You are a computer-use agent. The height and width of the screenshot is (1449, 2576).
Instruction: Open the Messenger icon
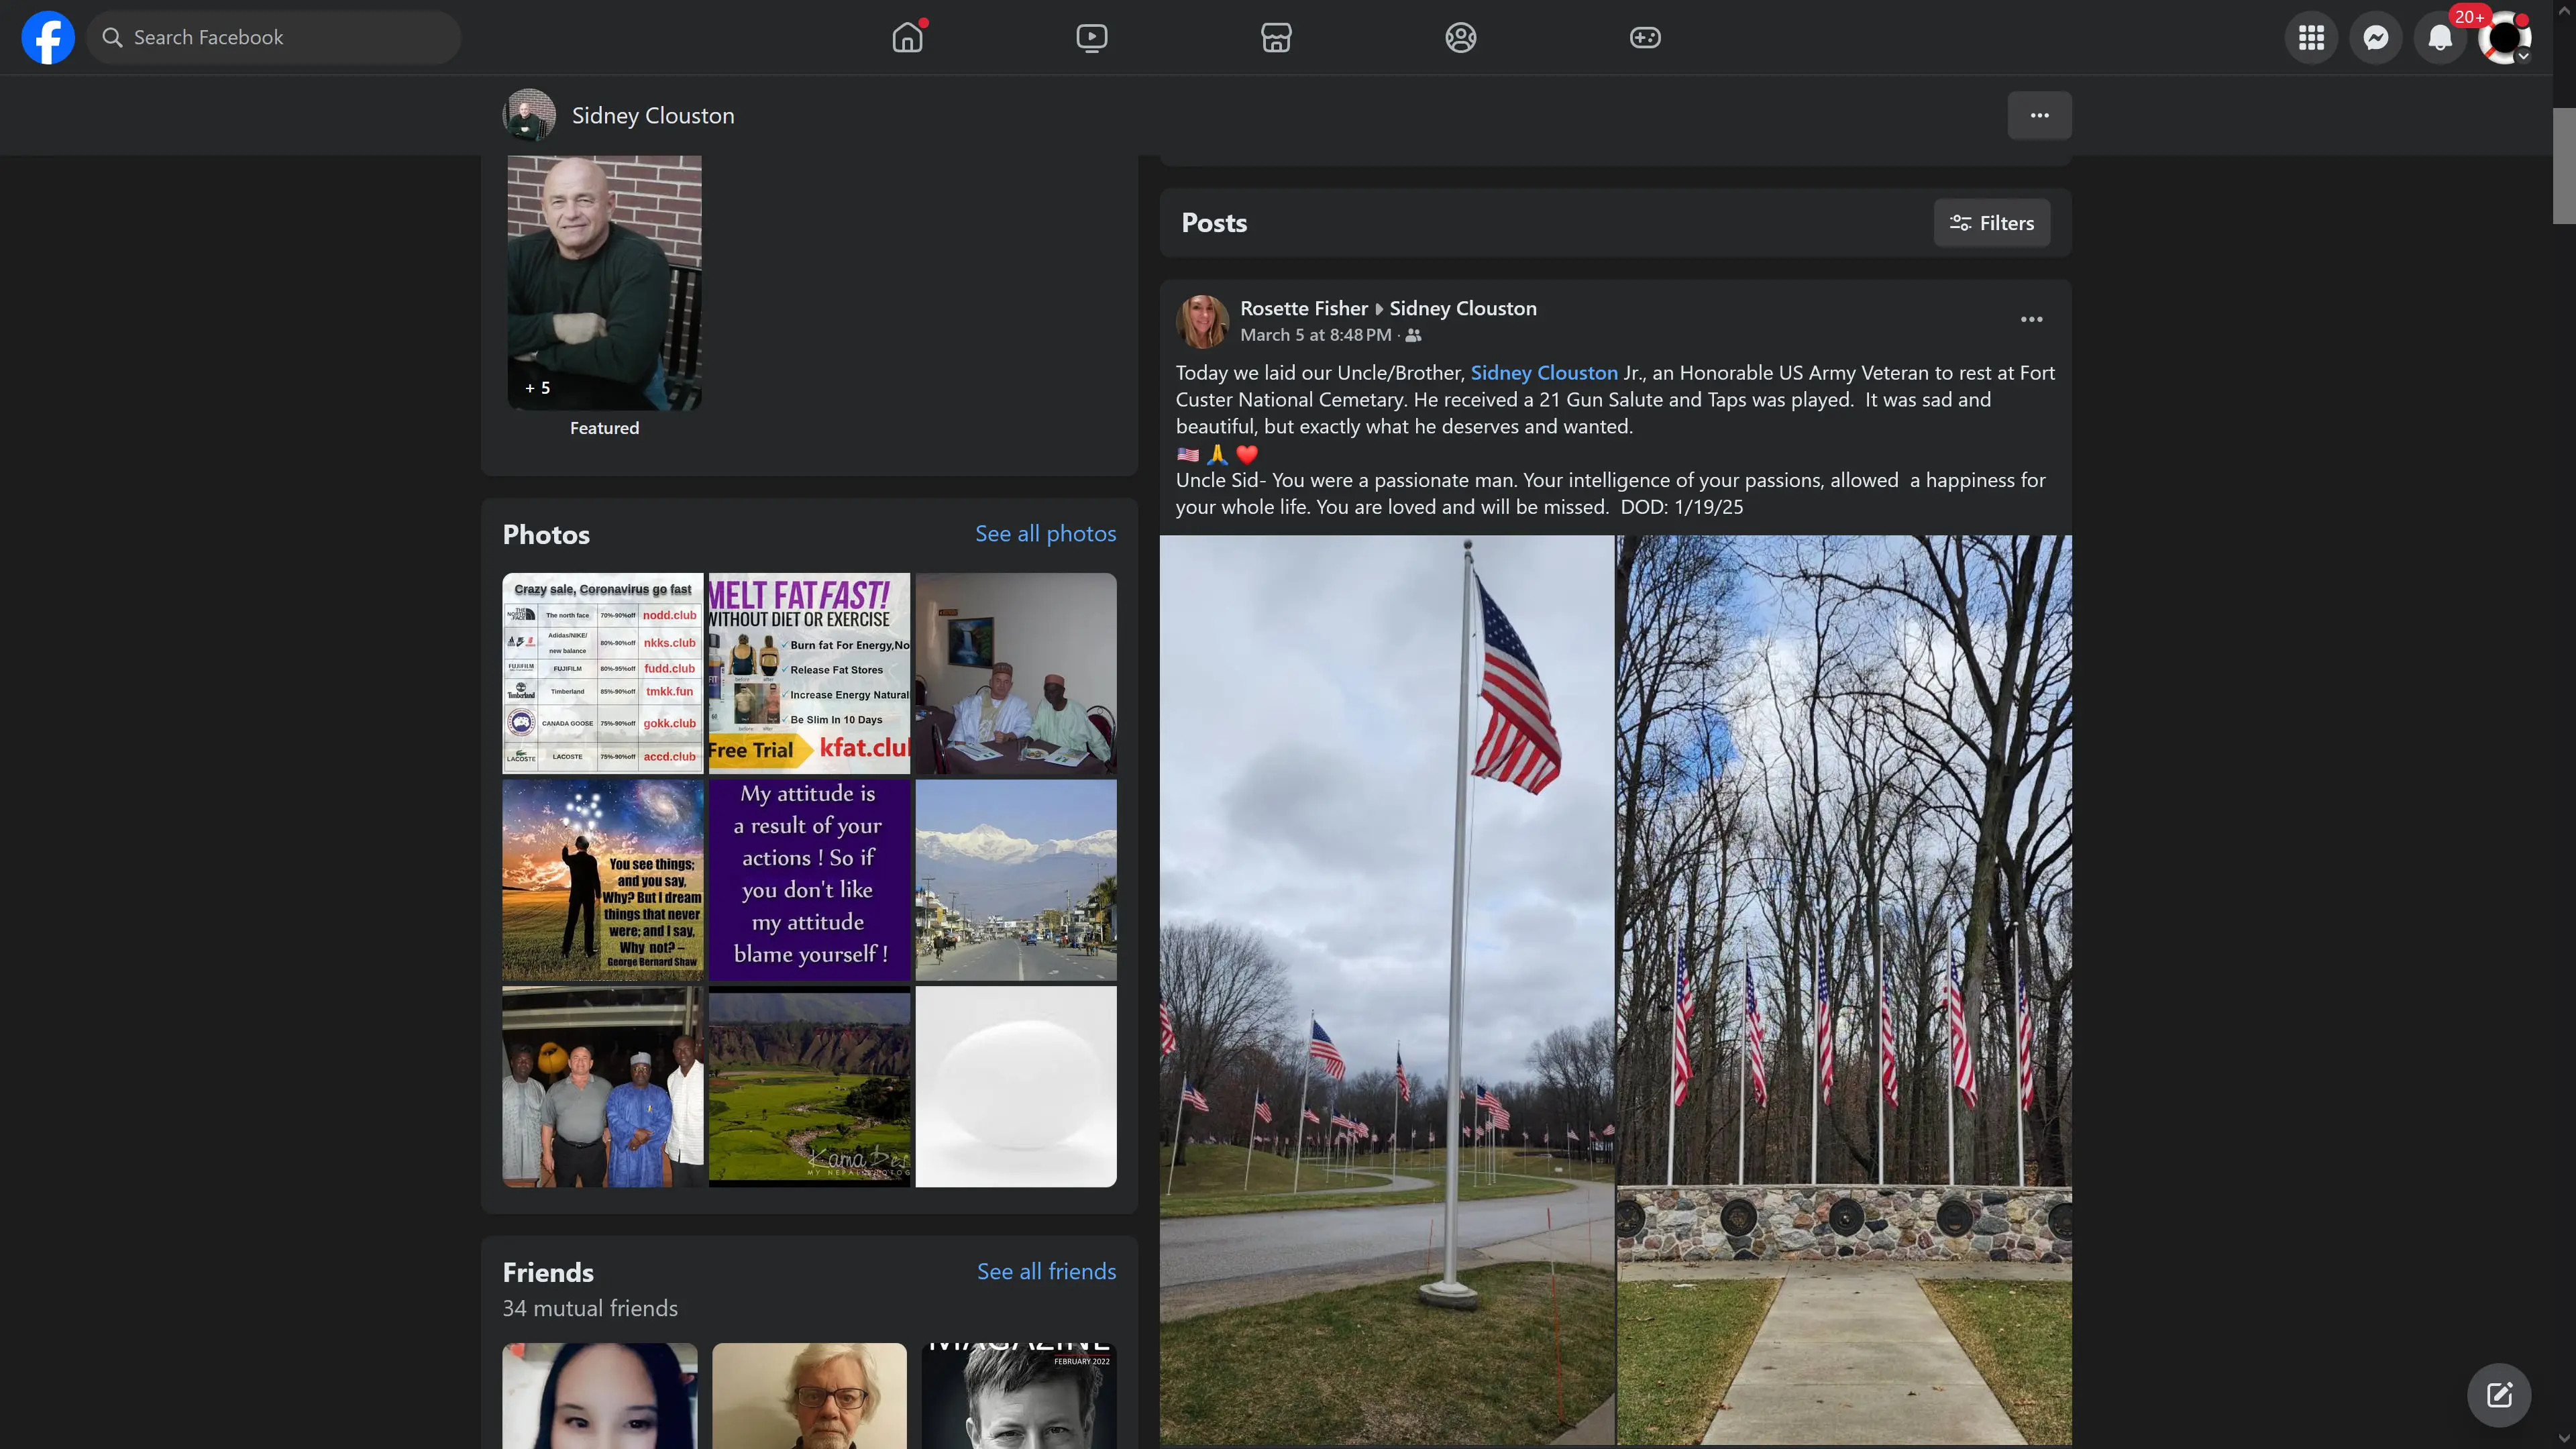2375,37
